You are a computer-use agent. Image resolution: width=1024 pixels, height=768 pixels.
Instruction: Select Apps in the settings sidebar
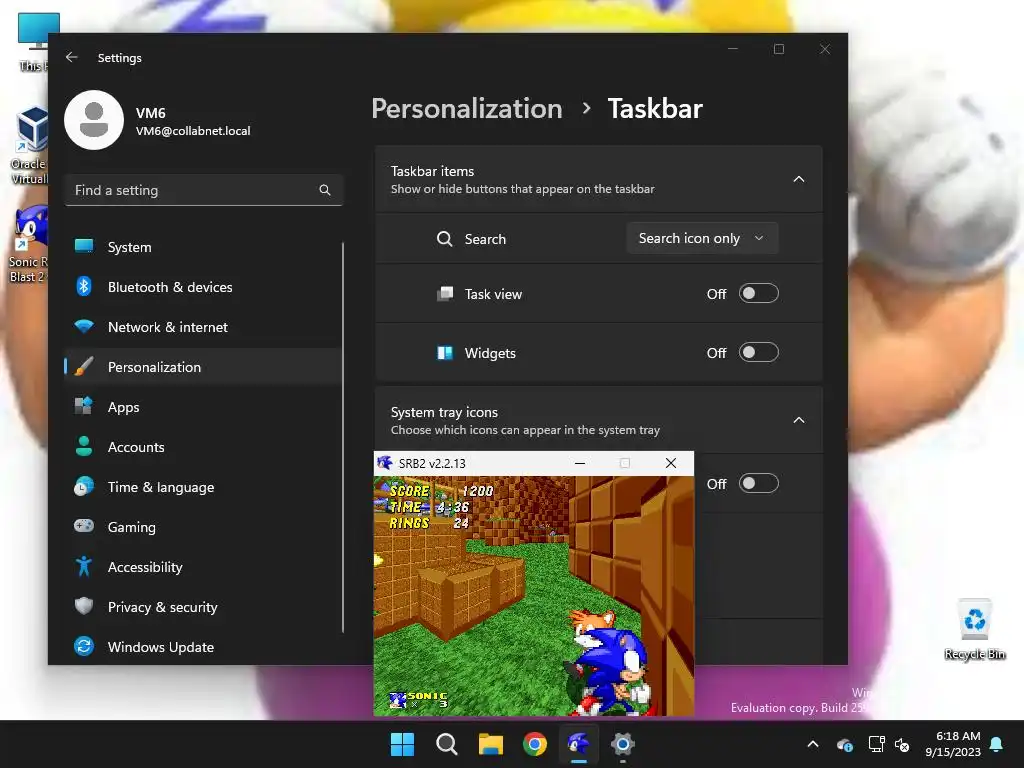coord(202,407)
